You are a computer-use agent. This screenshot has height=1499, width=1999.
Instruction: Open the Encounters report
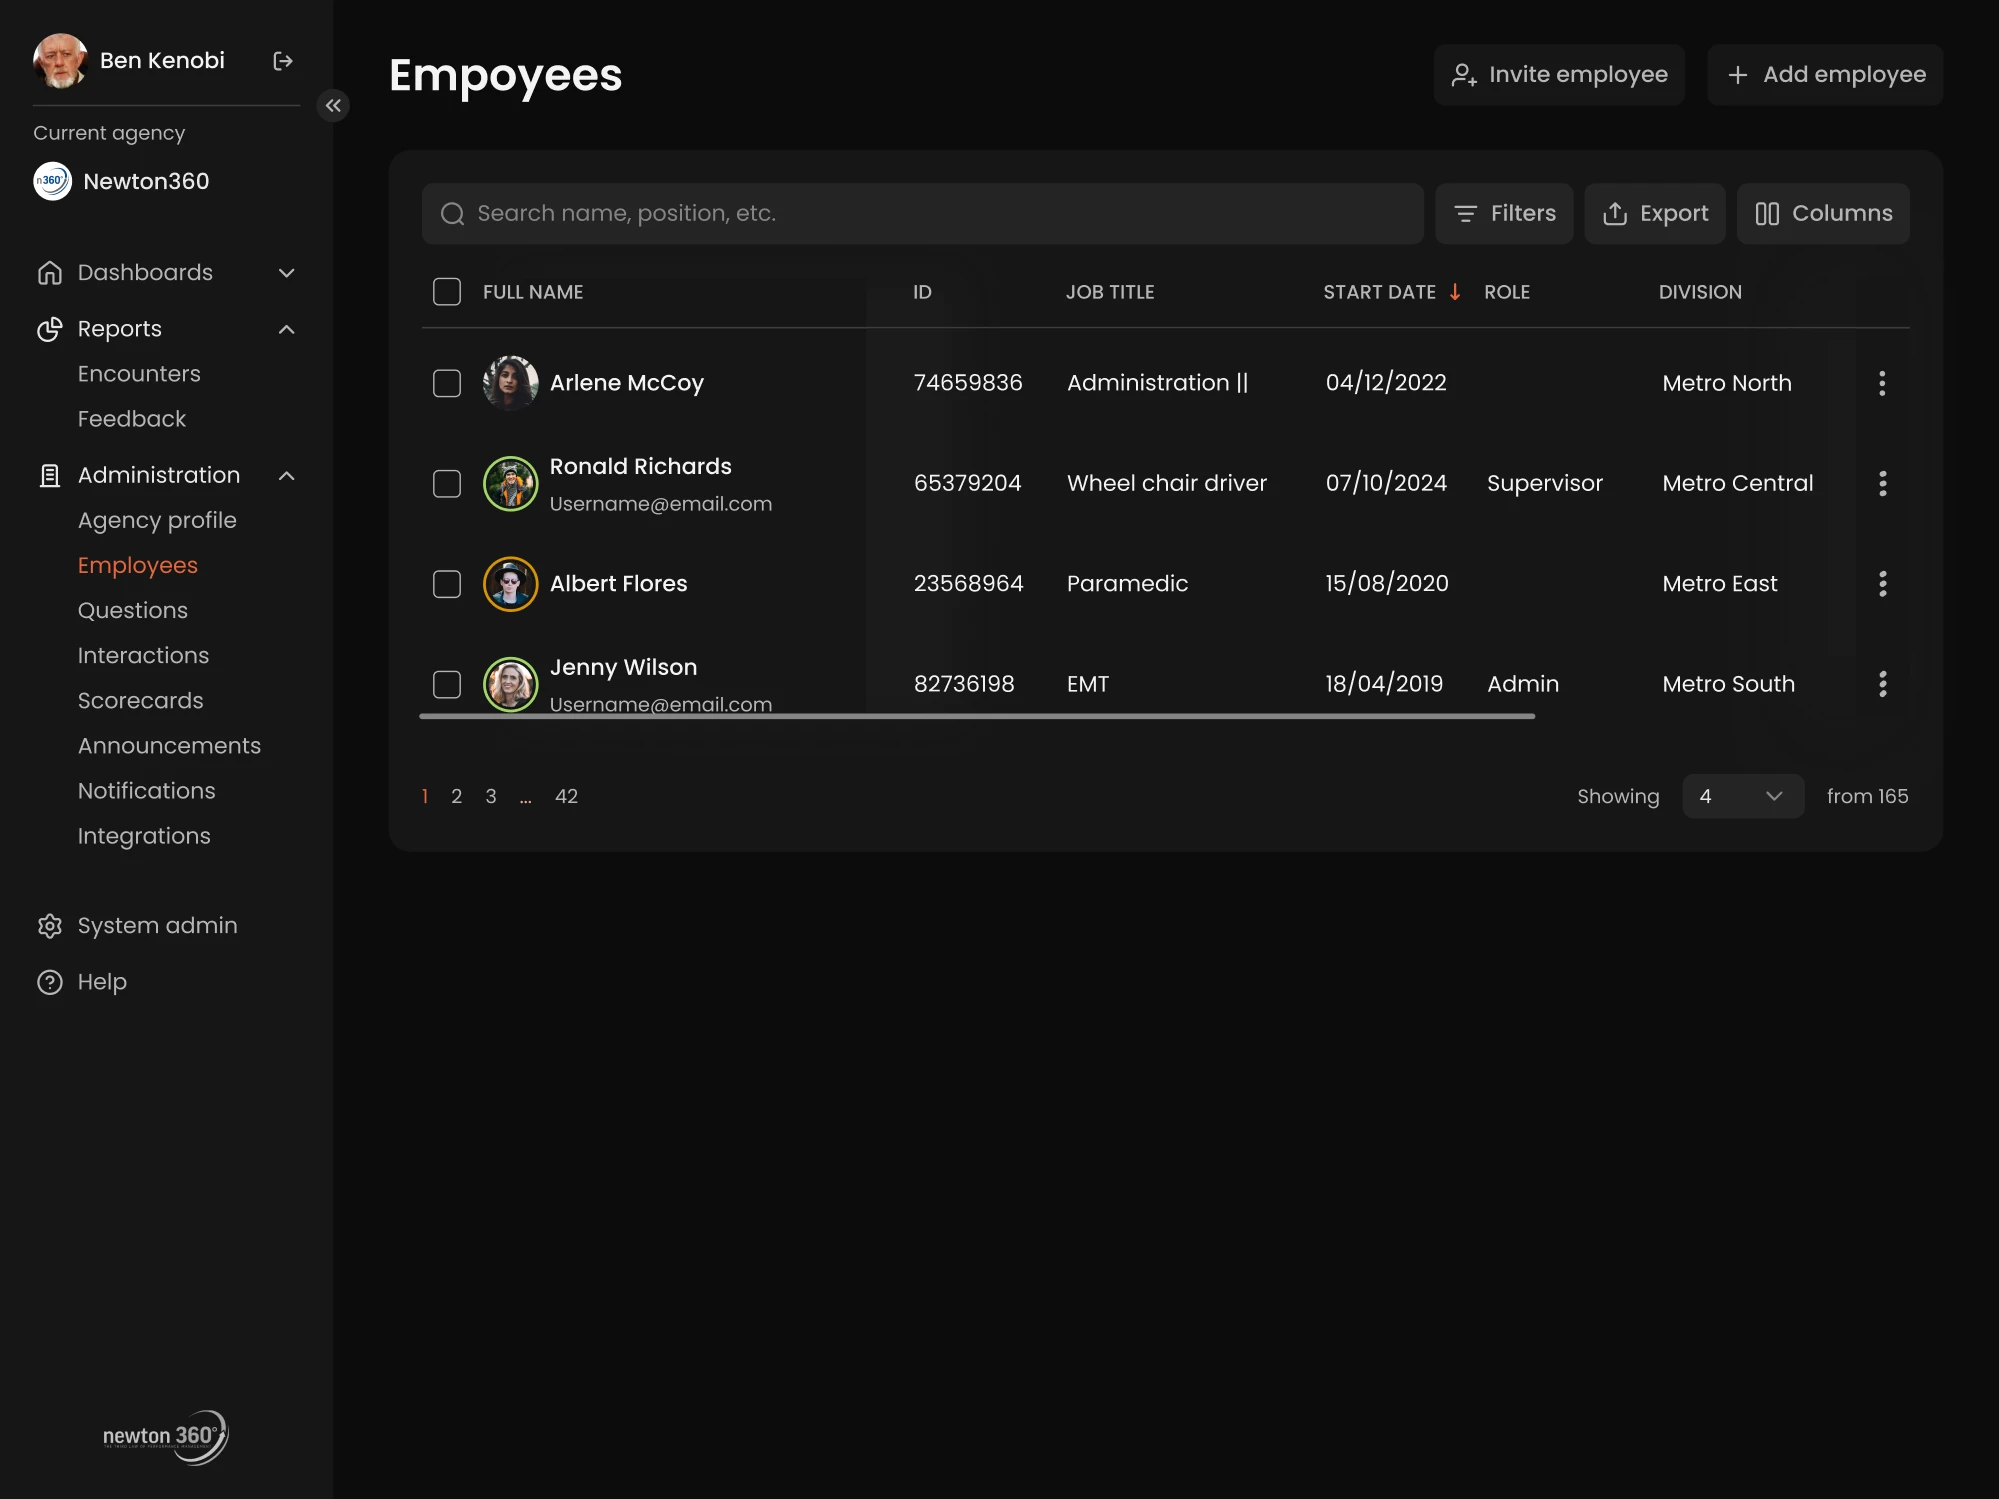coord(139,373)
